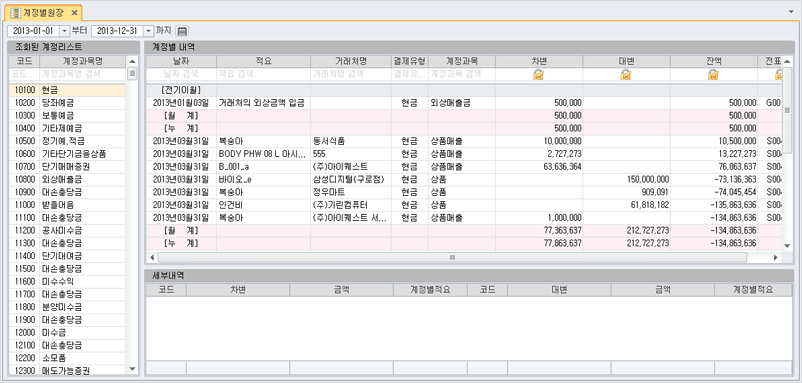
Task: Select the 동서식품 복숭아 transaction row
Action: pyautogui.click(x=464, y=141)
